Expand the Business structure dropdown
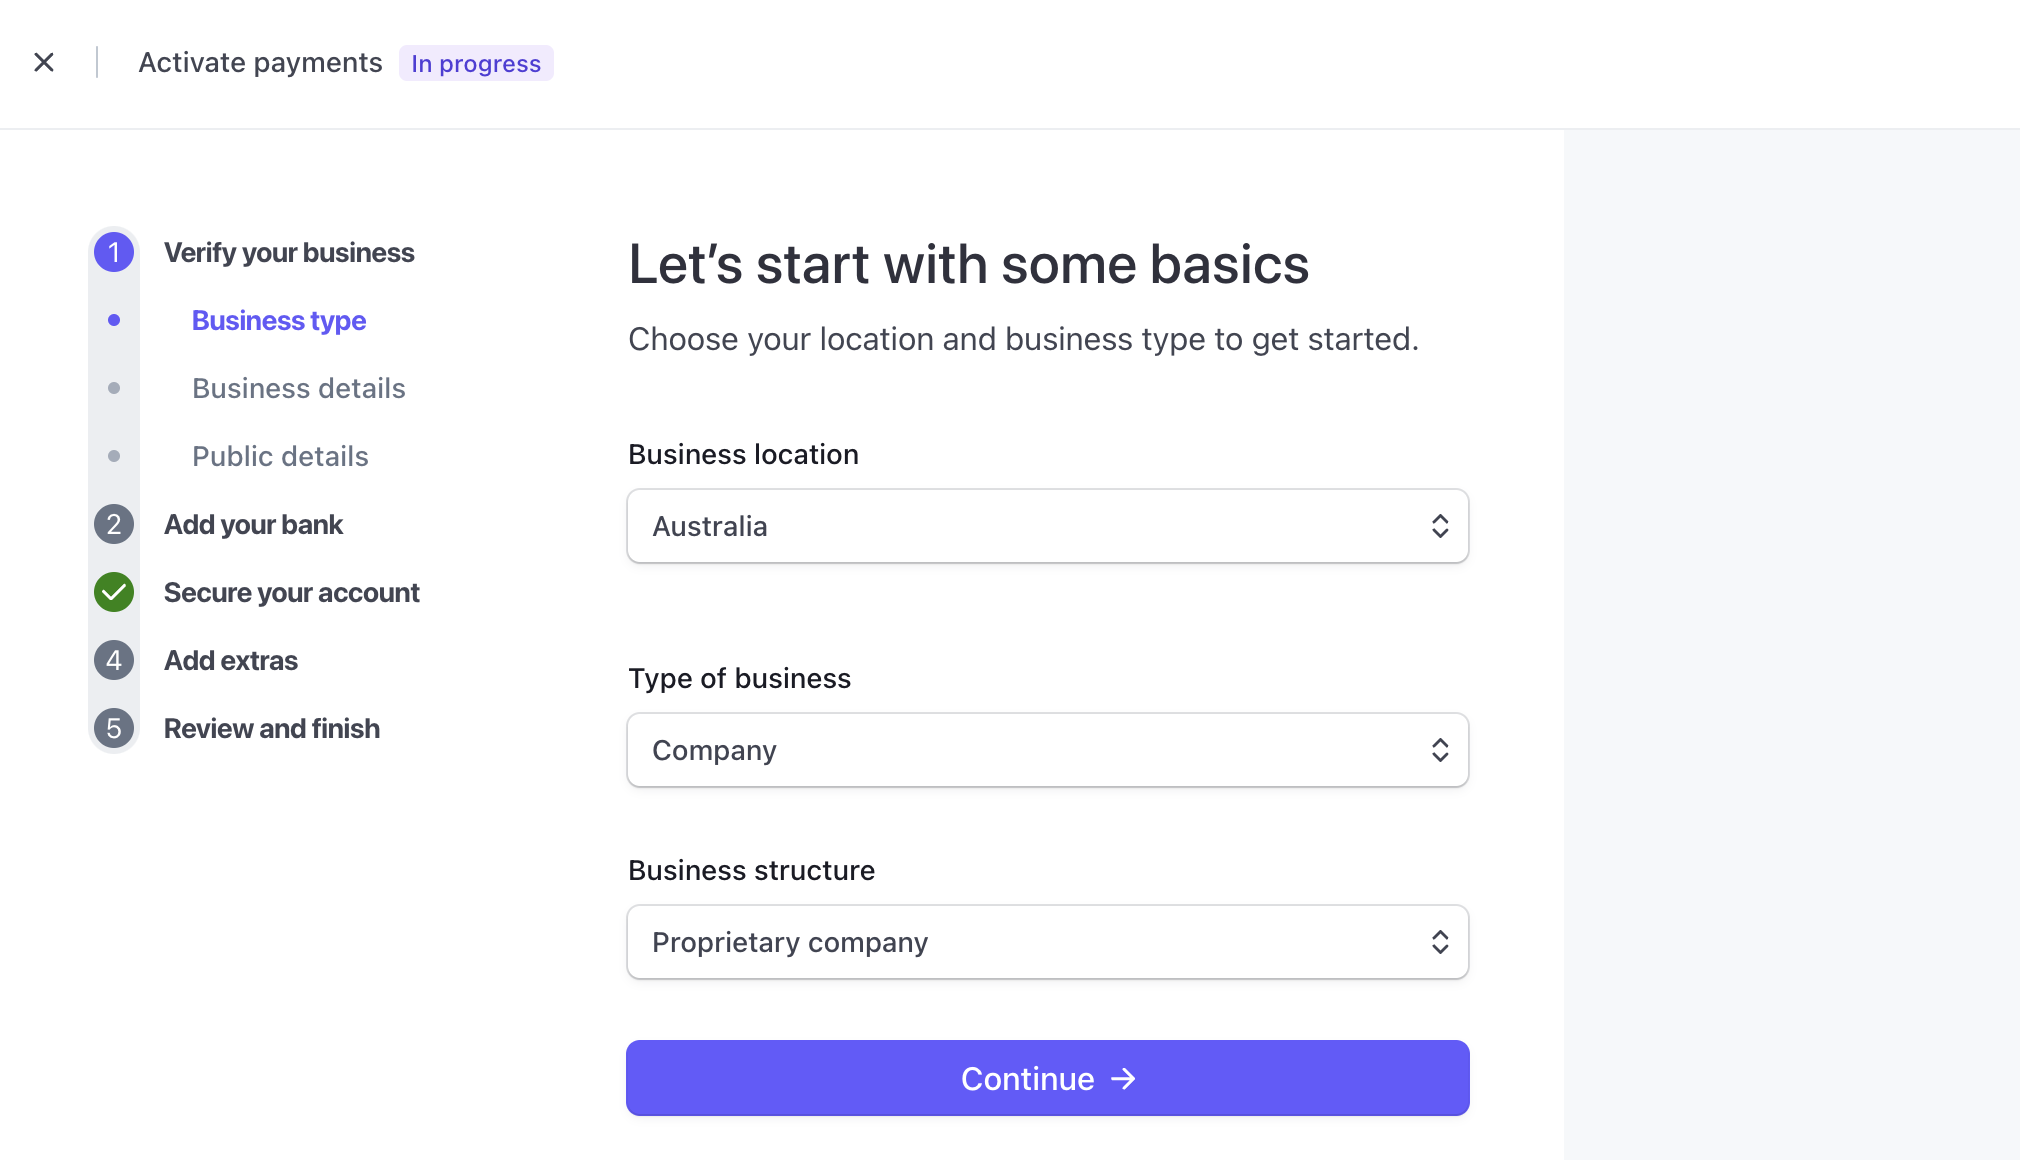This screenshot has width=2020, height=1160. [1046, 941]
